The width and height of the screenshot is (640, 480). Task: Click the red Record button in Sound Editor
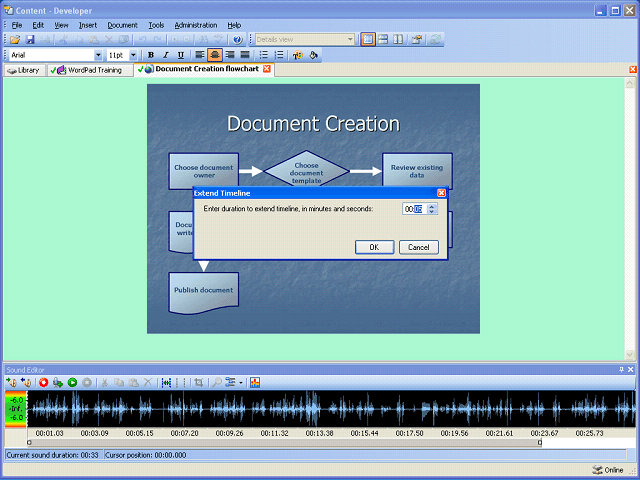tap(44, 382)
